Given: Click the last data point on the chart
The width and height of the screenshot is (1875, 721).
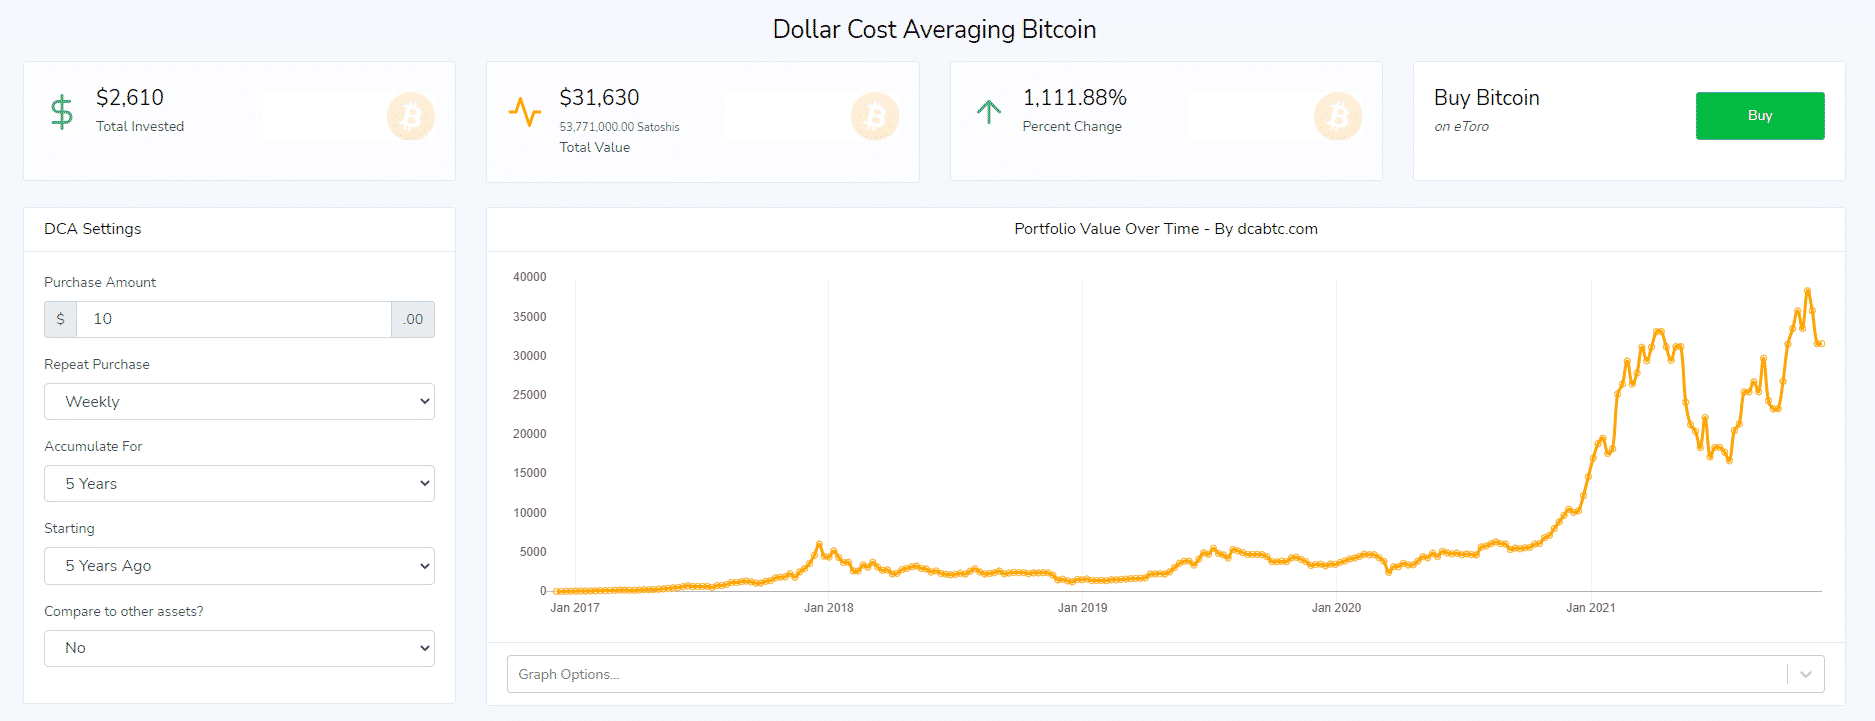Looking at the screenshot, I should [x=1822, y=343].
